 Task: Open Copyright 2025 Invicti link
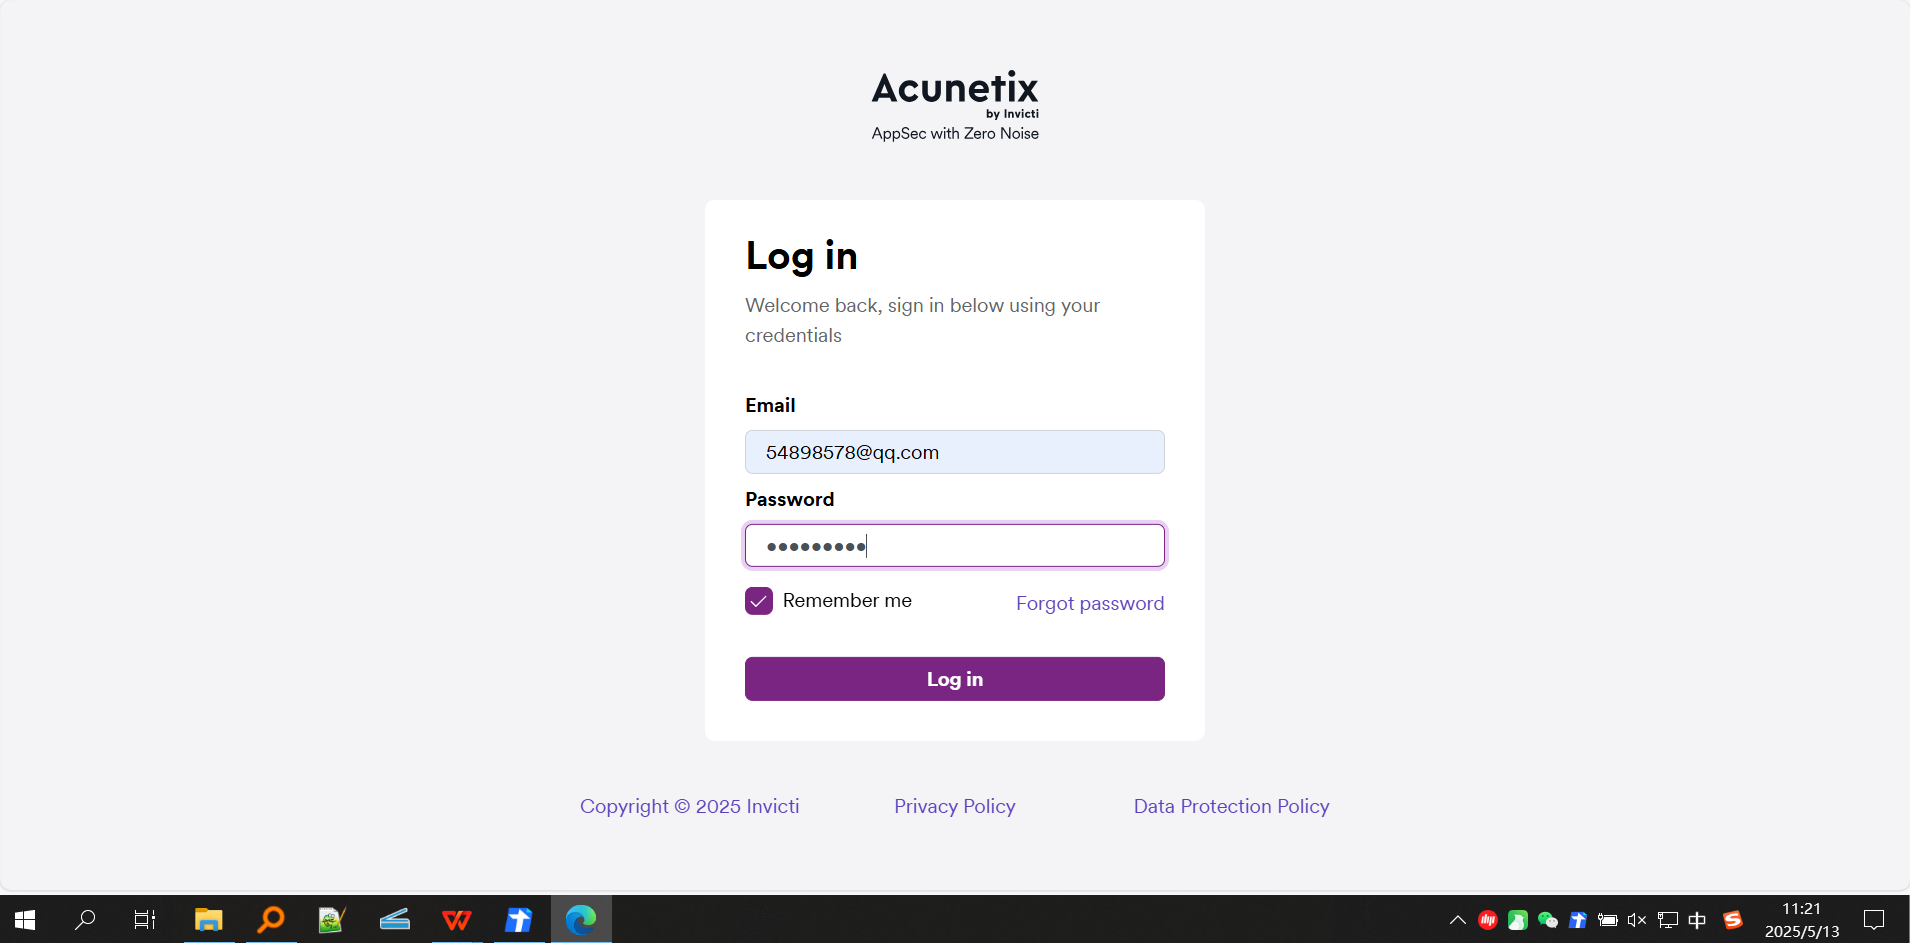click(x=690, y=806)
